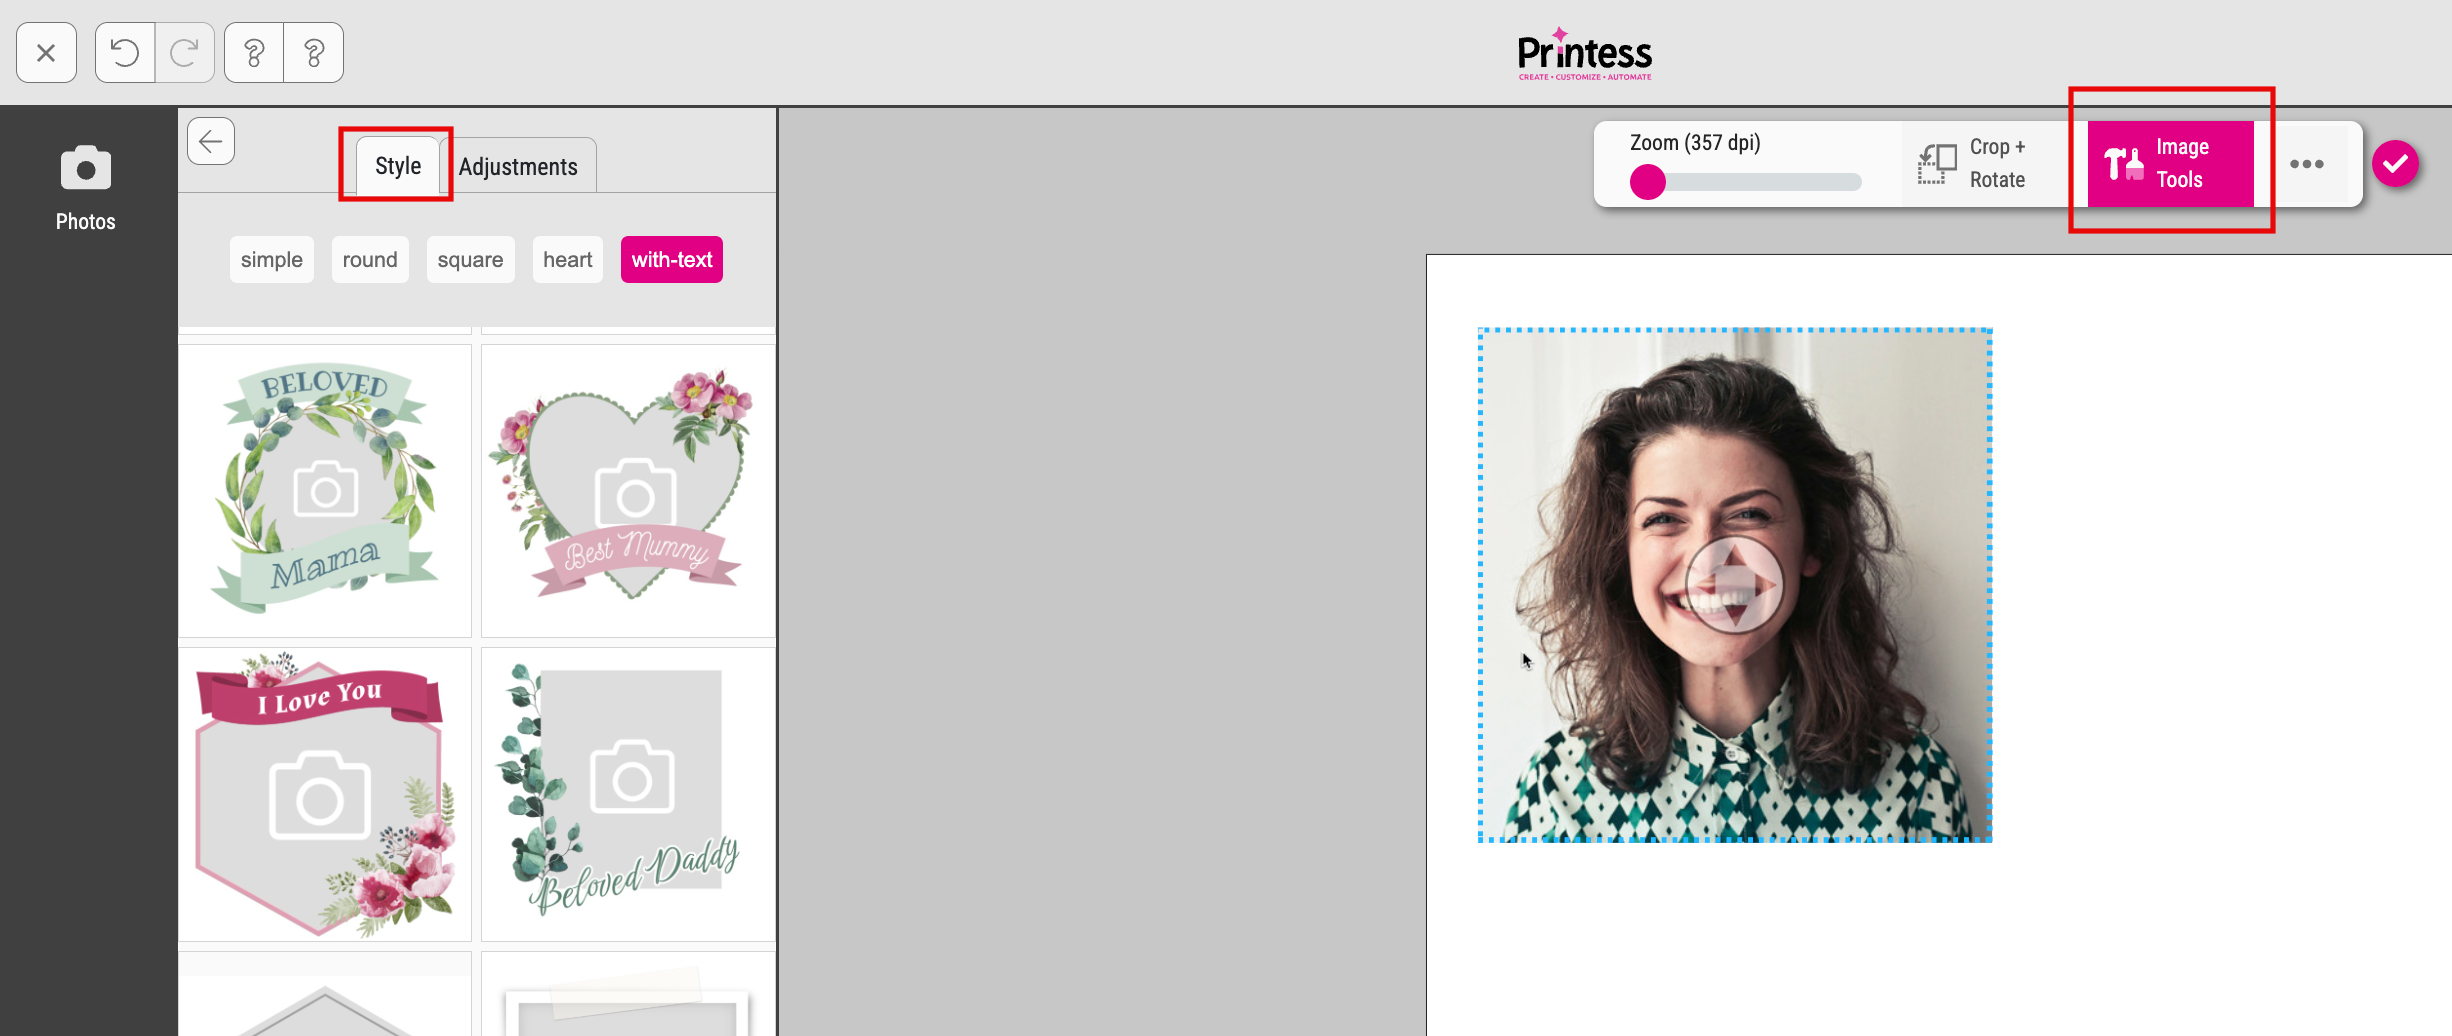Open the Image Tools button
Image resolution: width=2452 pixels, height=1036 pixels.
point(2171,164)
